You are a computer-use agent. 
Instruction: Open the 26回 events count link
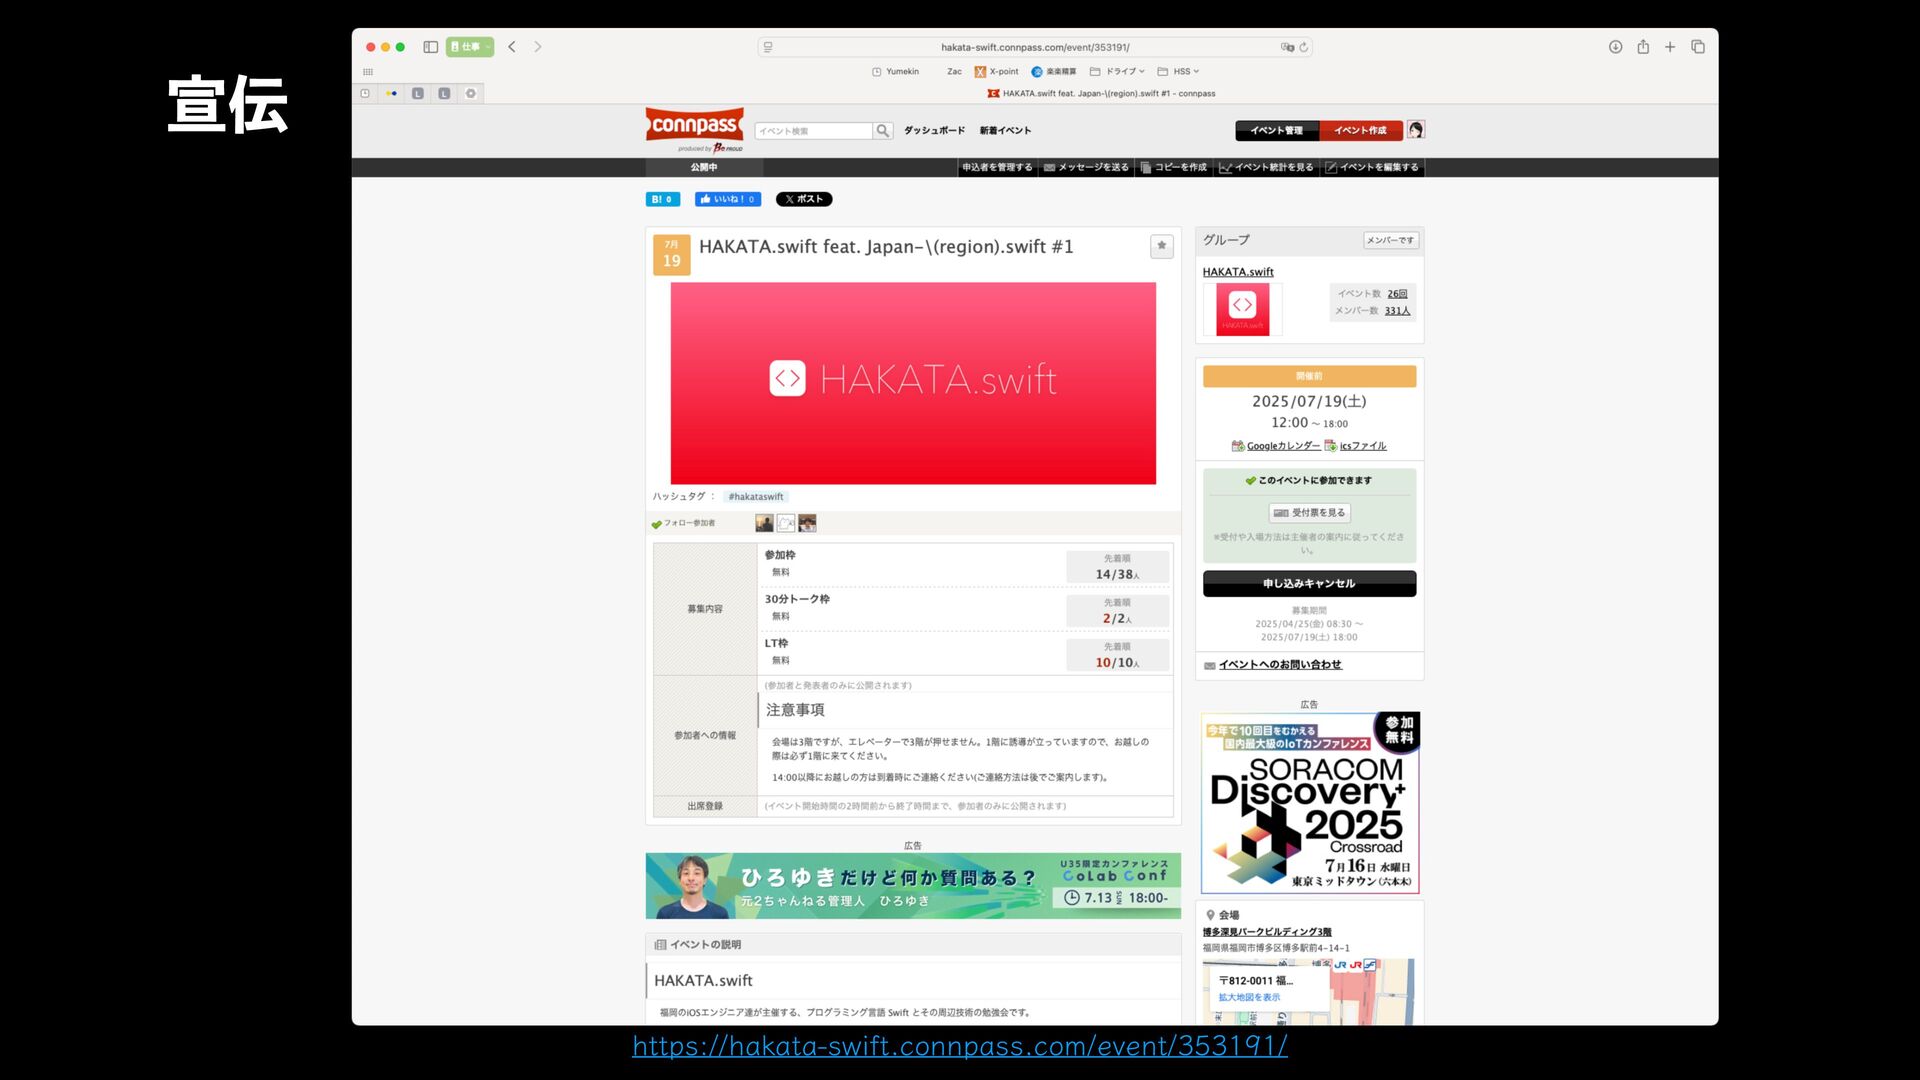pyautogui.click(x=1397, y=294)
